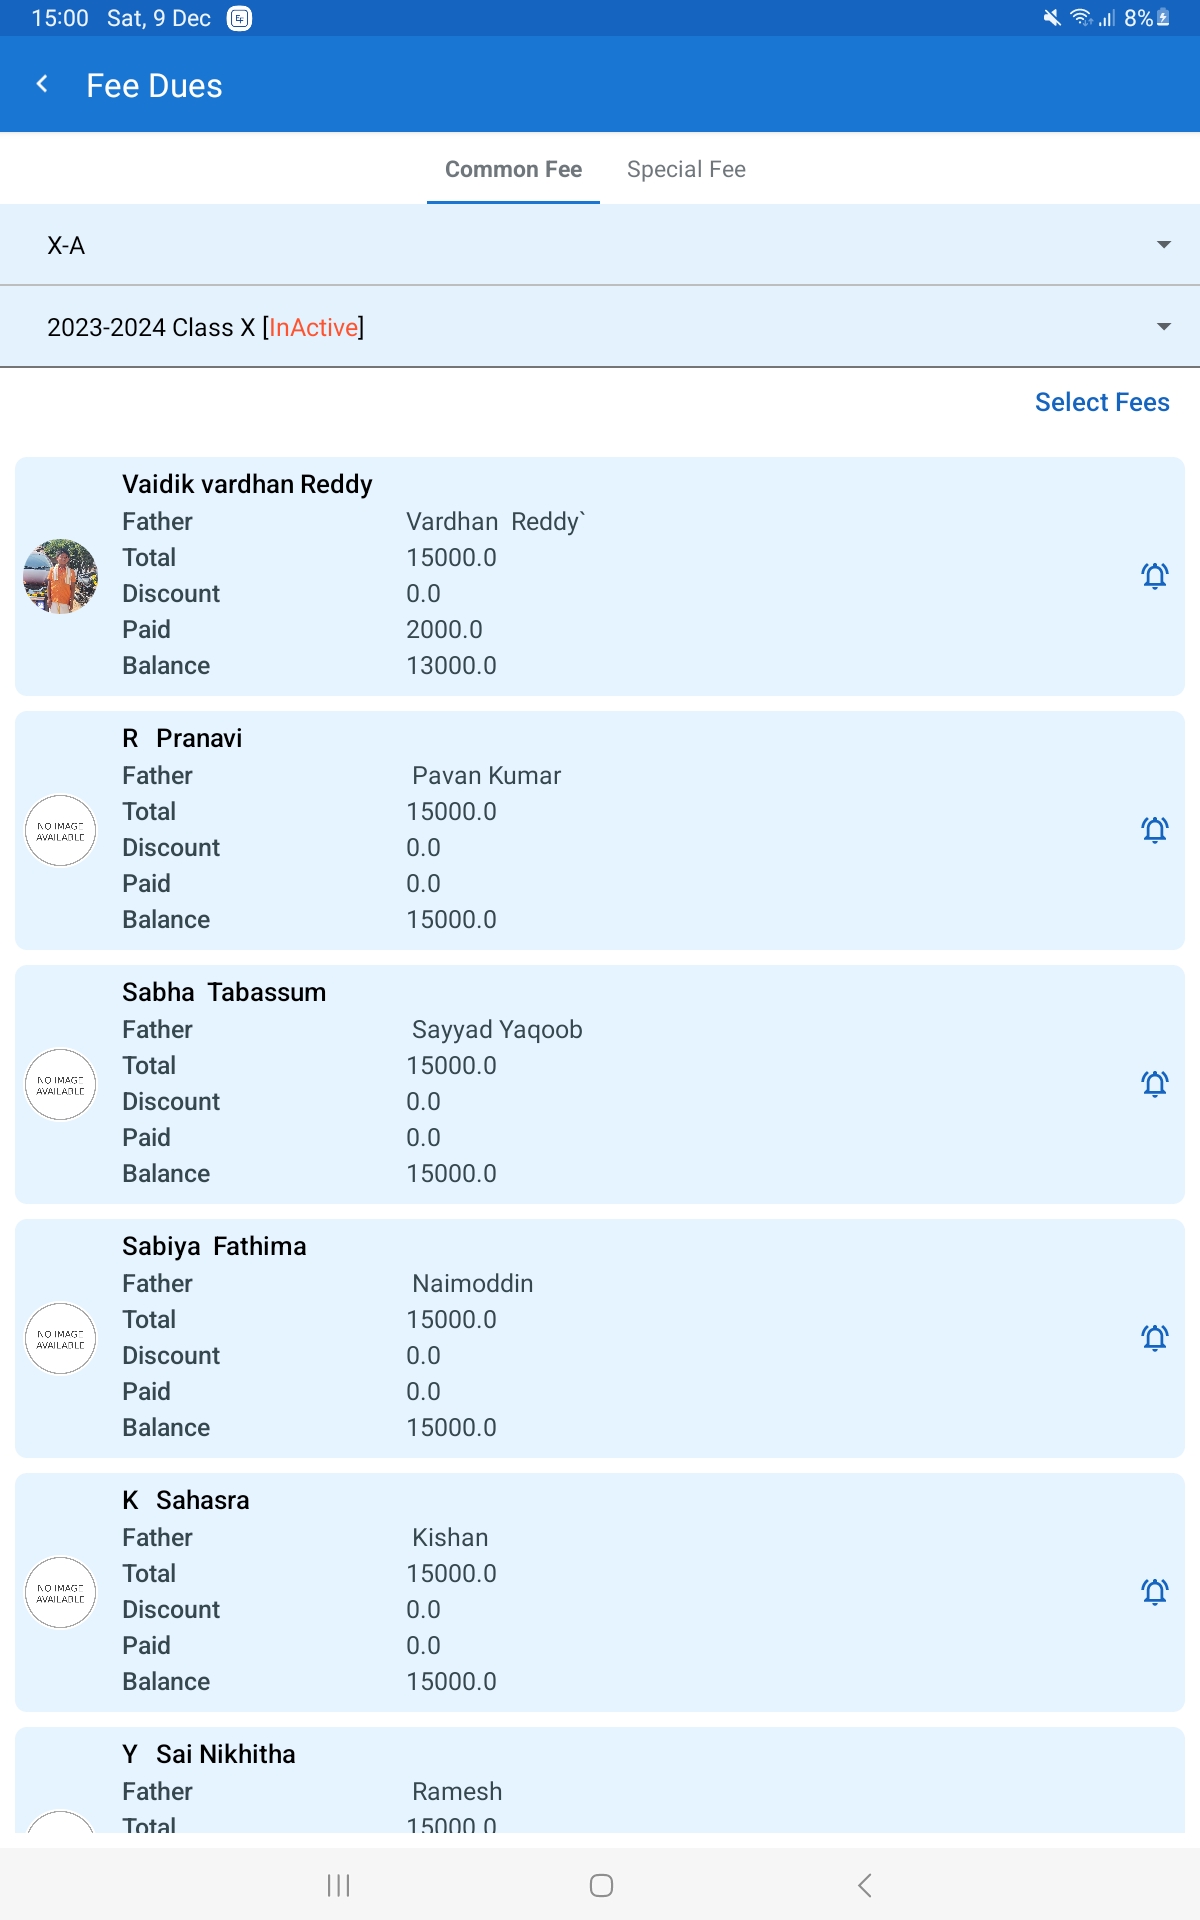Tap the reminder bell for K Sahasra
1200x1920 pixels.
pos(1154,1592)
